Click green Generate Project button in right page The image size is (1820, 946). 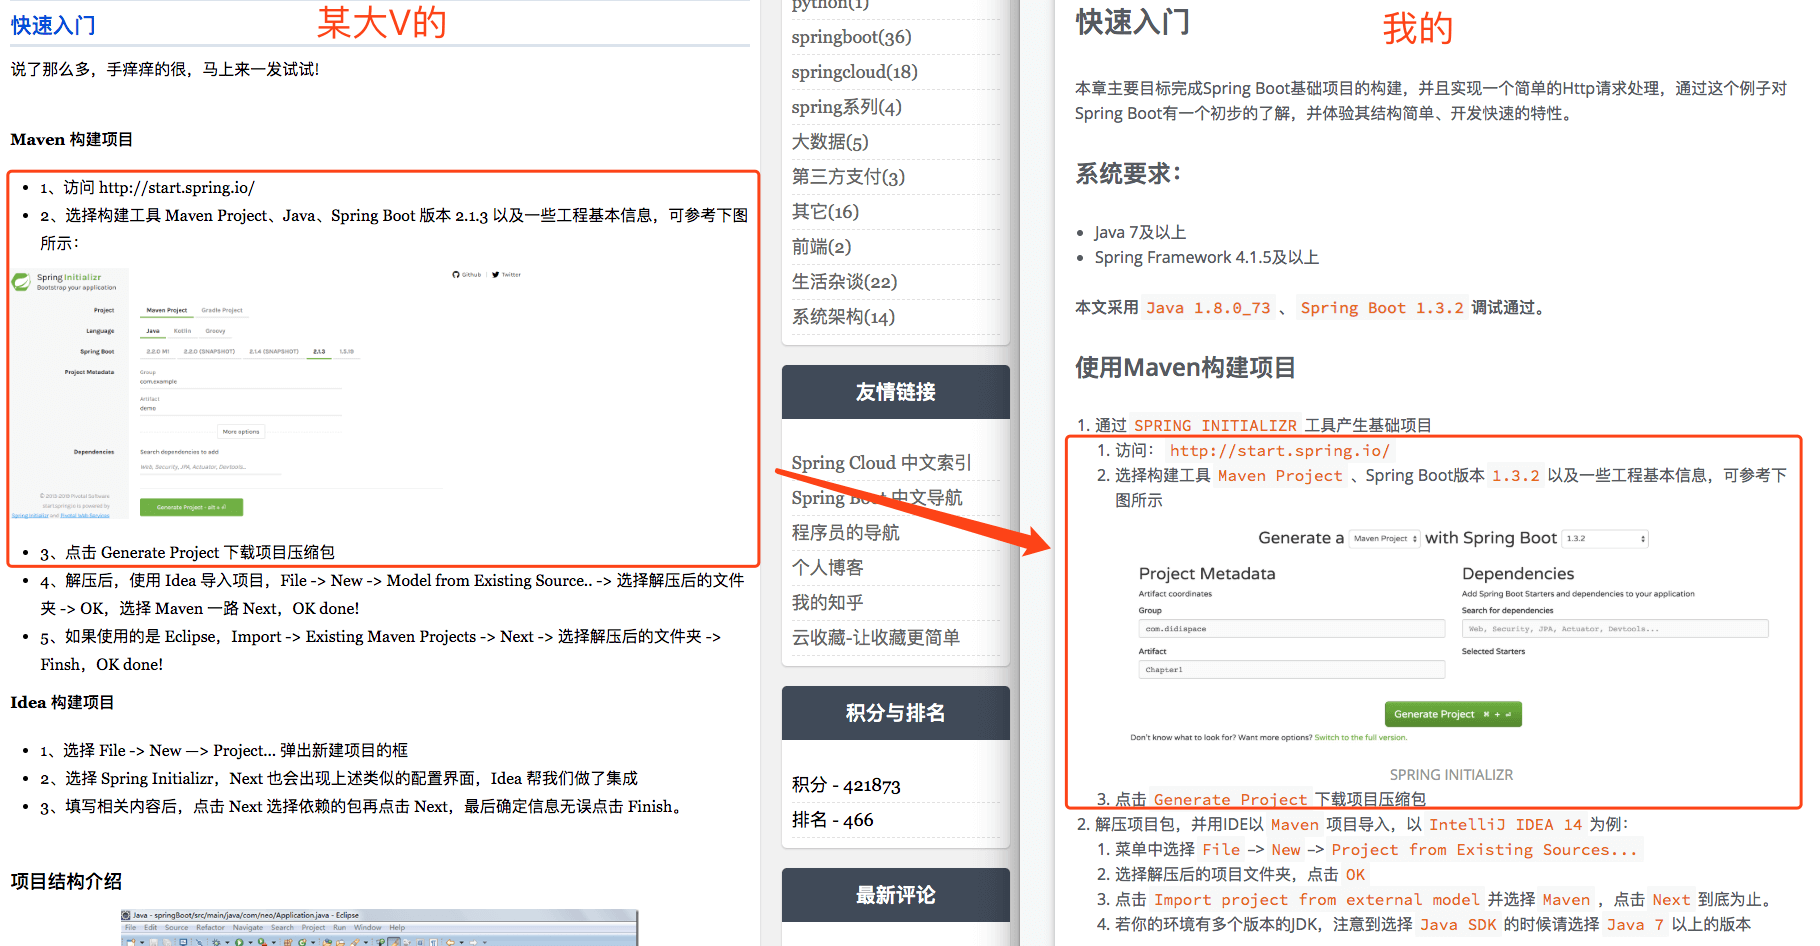[x=1453, y=714]
